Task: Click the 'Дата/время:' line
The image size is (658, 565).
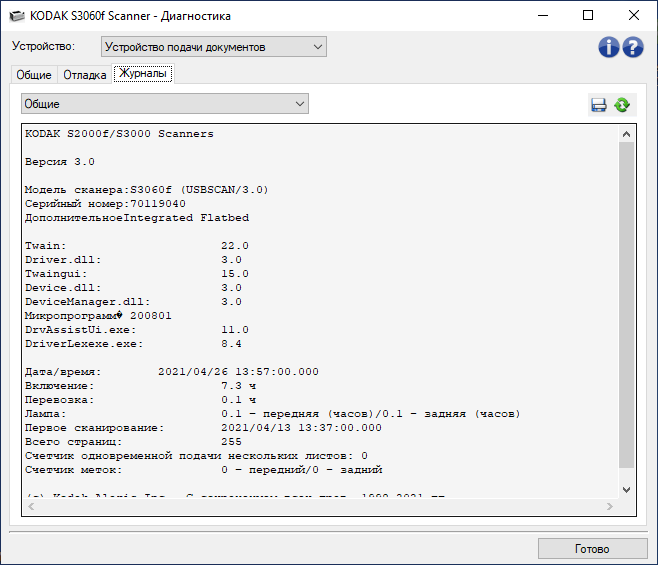Action: click(172, 372)
